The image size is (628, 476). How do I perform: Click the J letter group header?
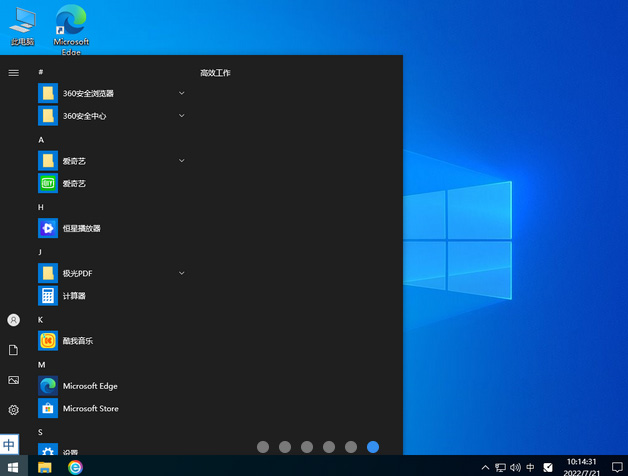pos(40,252)
